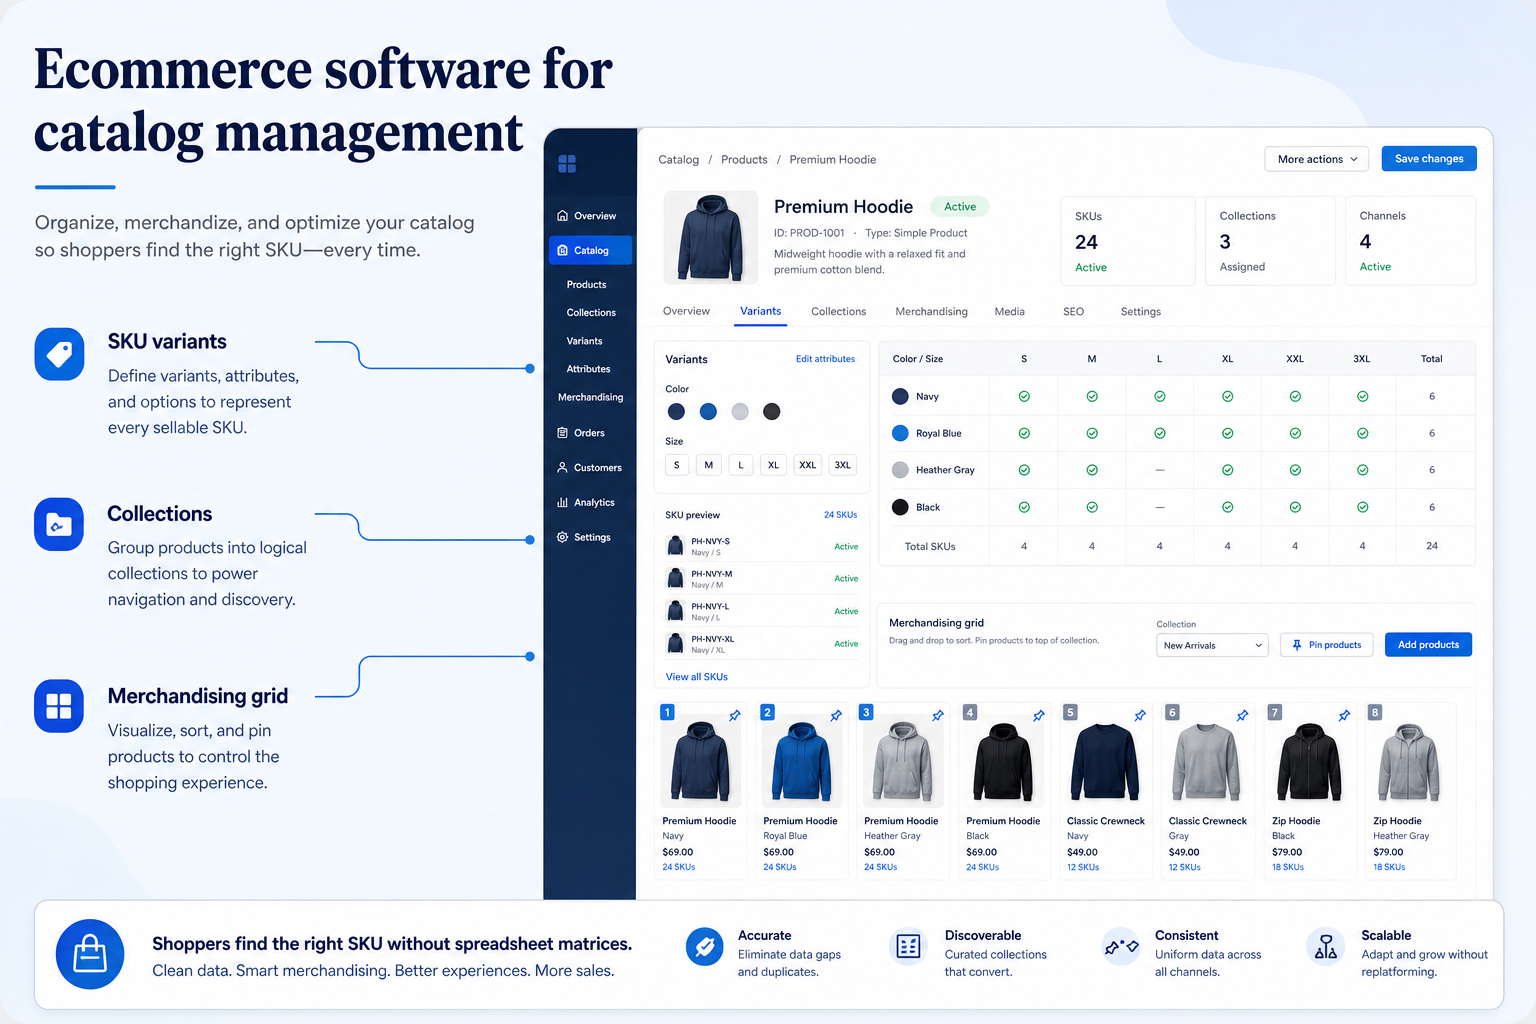This screenshot has width=1536, height=1024.
Task: Click the shopping bag icon in footer
Action: [90, 954]
